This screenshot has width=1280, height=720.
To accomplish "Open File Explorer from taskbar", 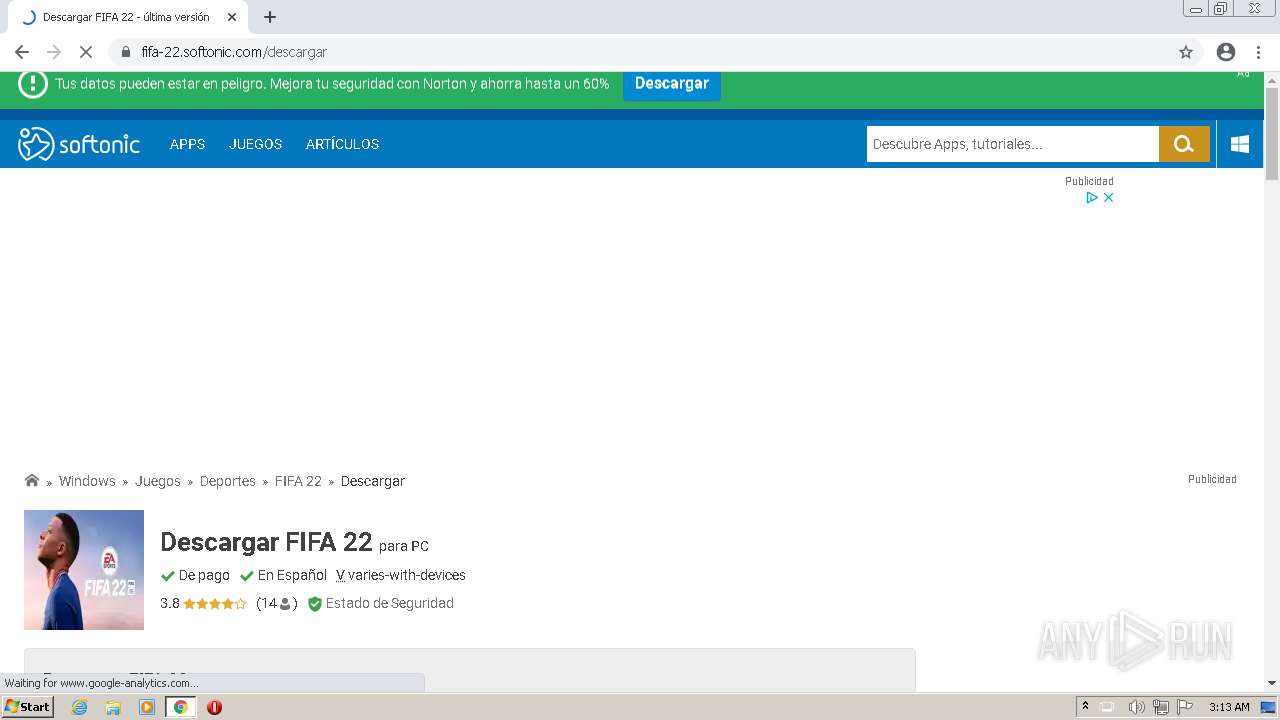I will pyautogui.click(x=113, y=707).
